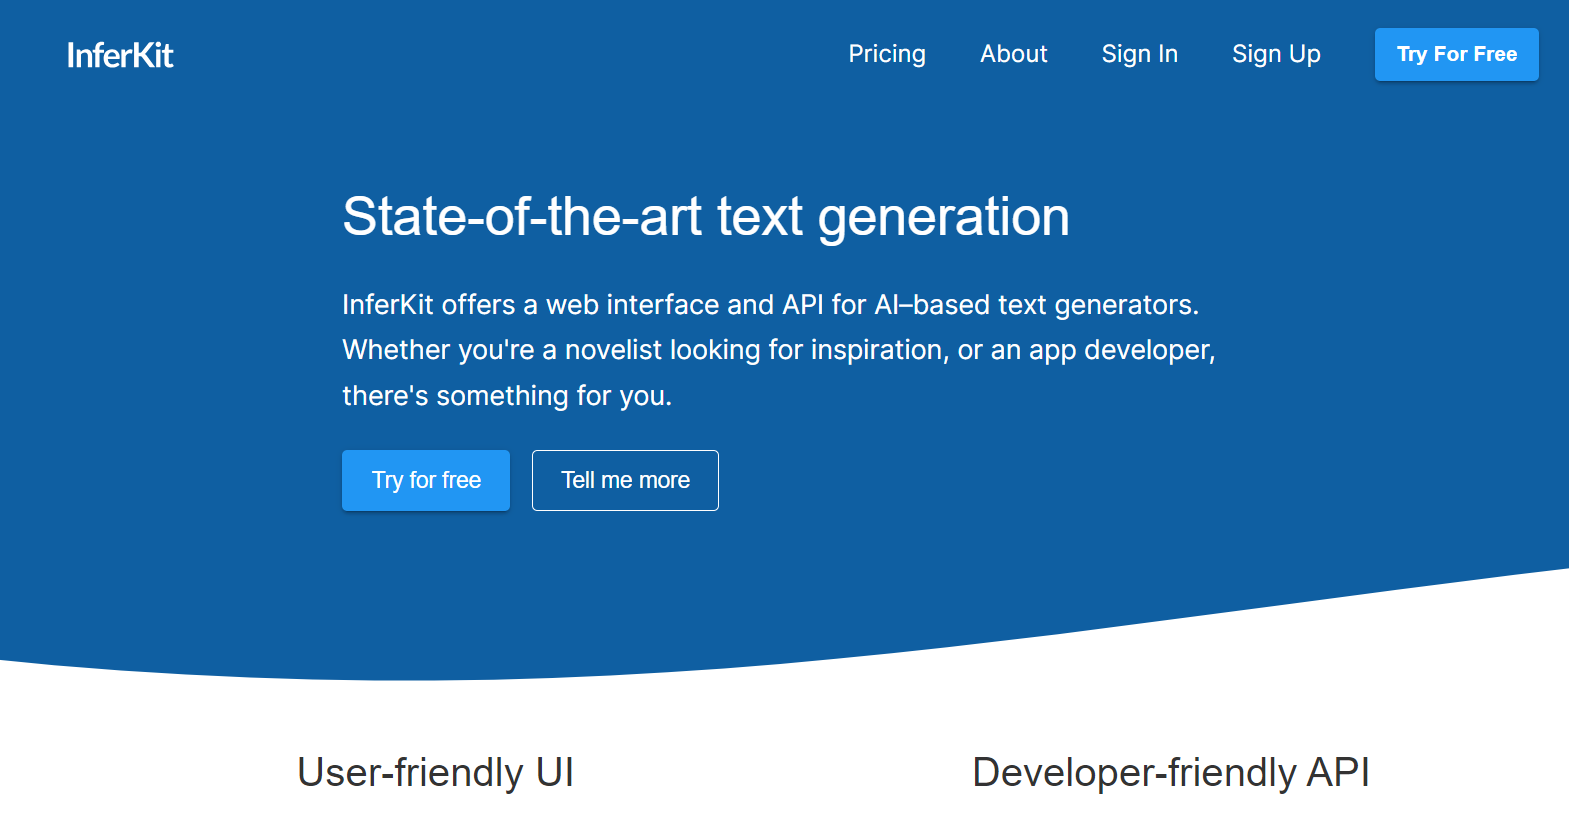Open the Pricing page
The width and height of the screenshot is (1569, 832).
(887, 54)
